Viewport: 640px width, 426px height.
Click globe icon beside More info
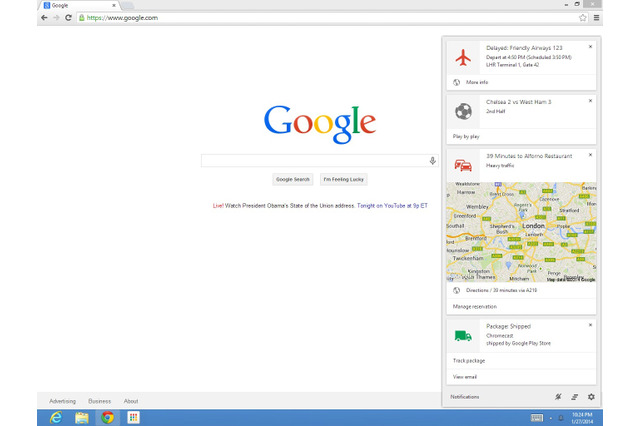coord(456,82)
